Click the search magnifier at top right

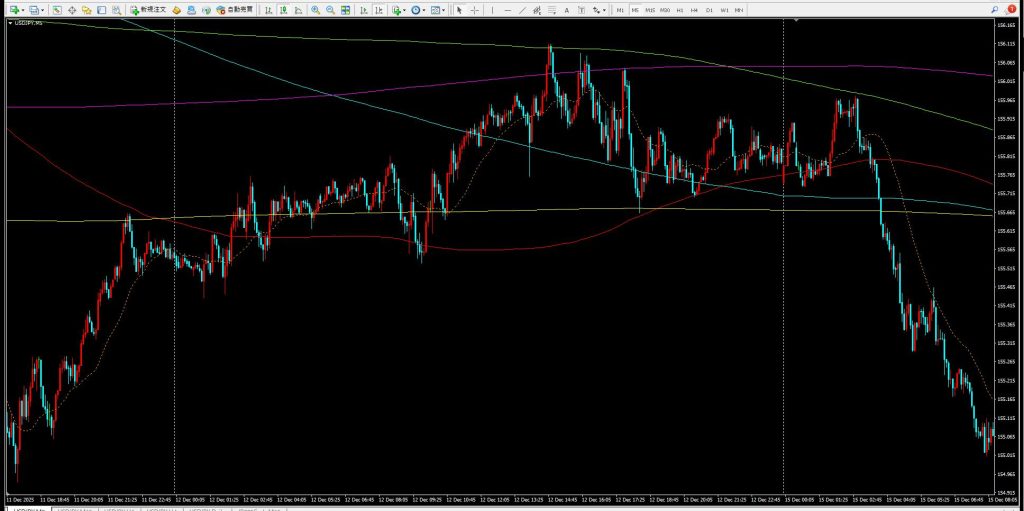[x=994, y=10]
